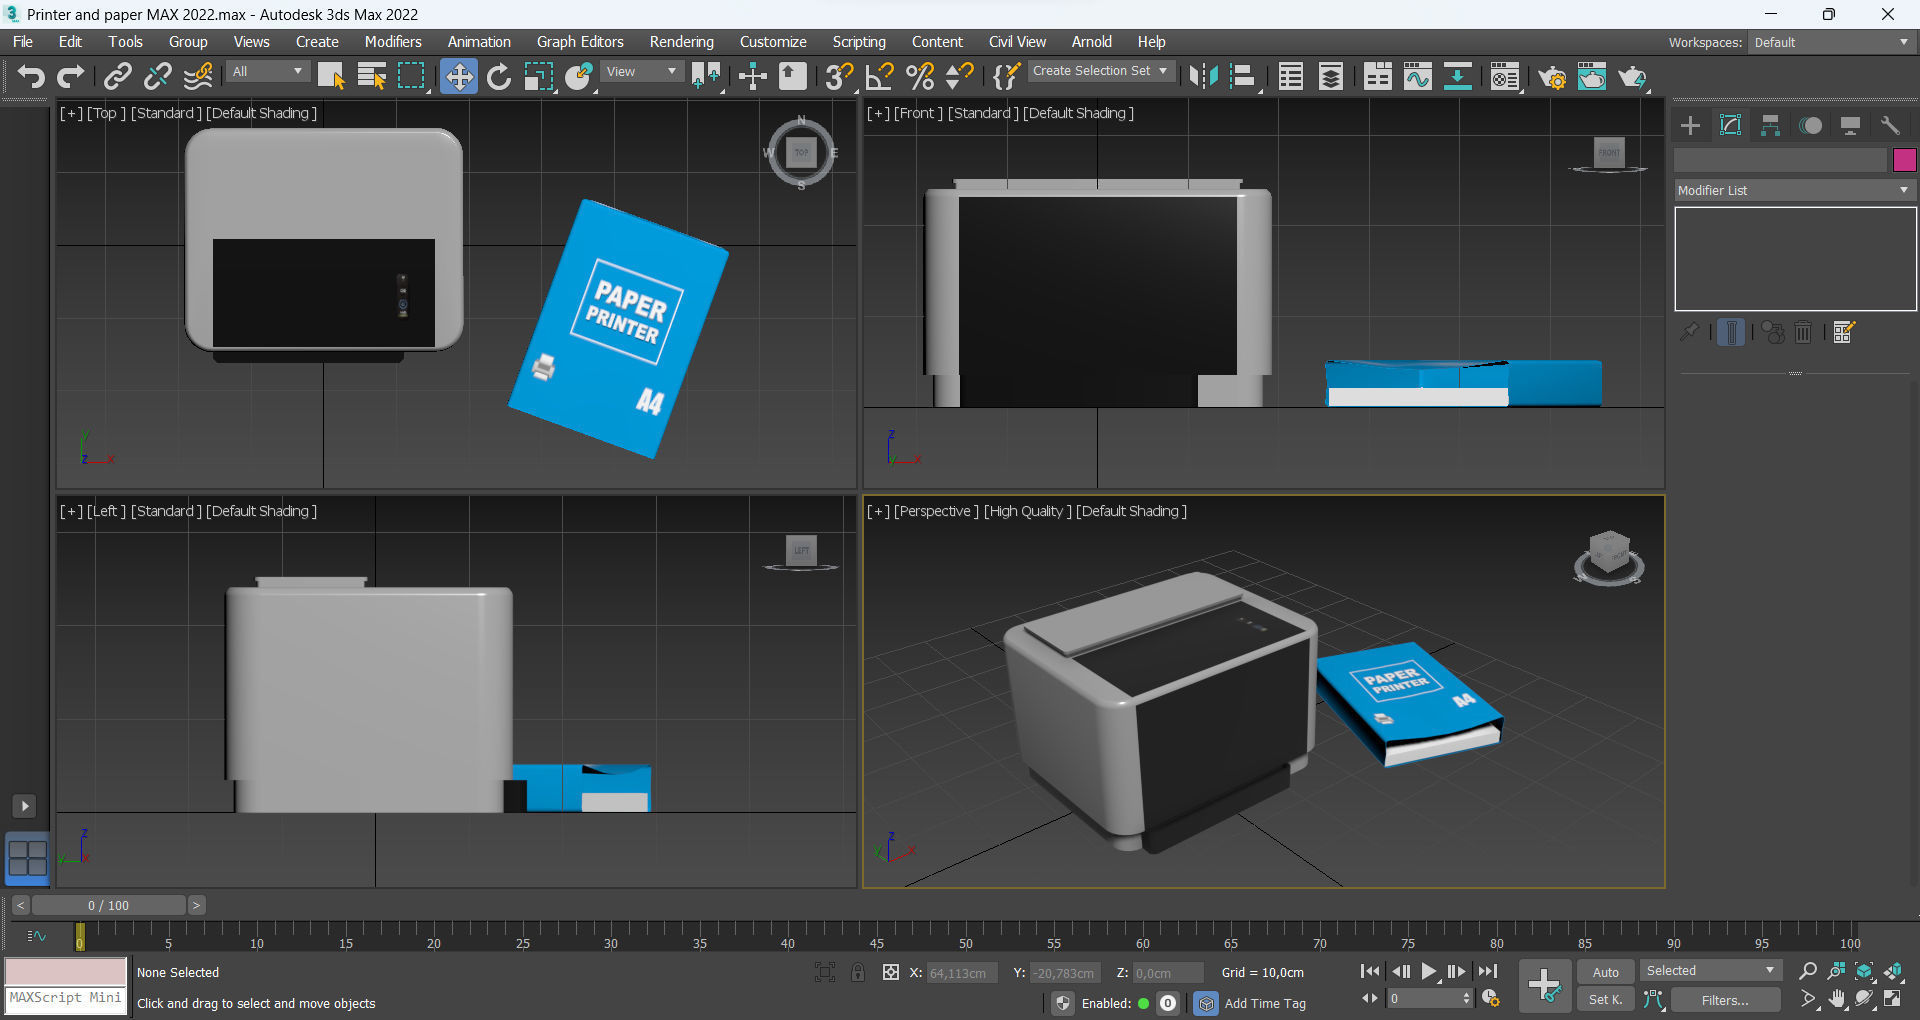Activate the Select Object tool
Image resolution: width=1920 pixels, height=1020 pixels.
(331, 76)
